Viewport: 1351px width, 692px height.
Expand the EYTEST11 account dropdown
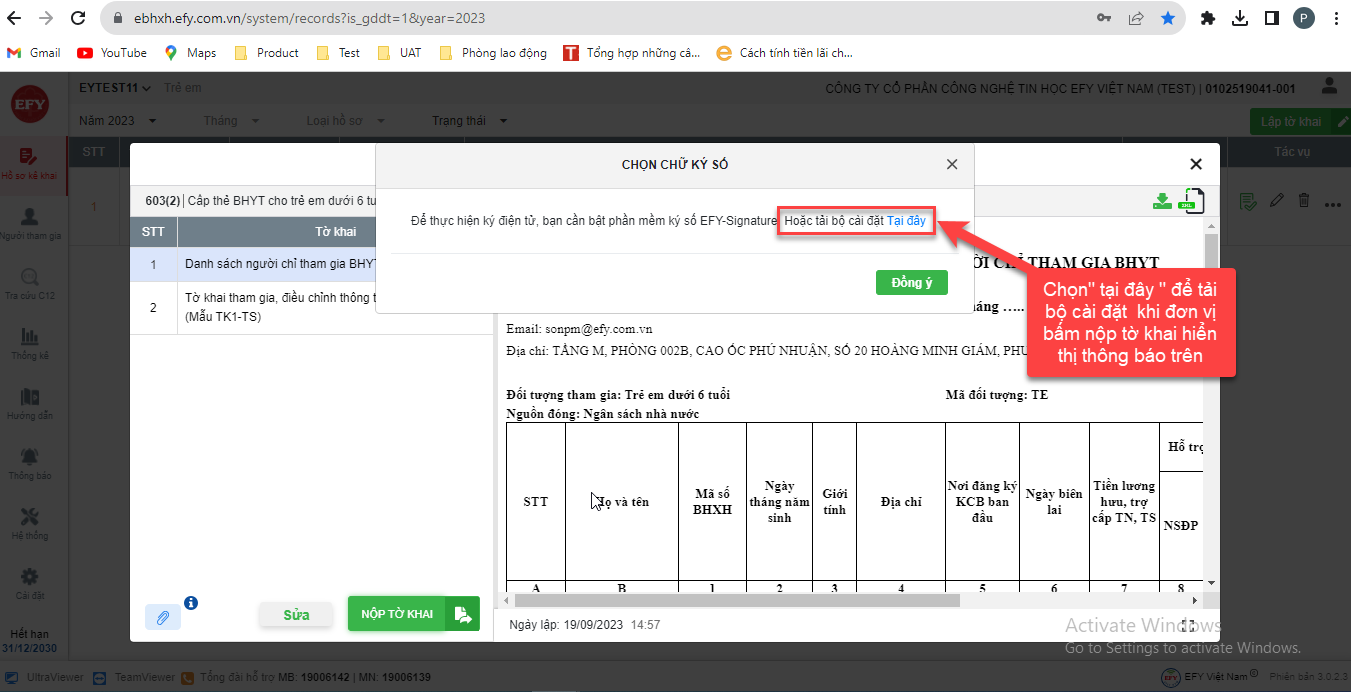[115, 88]
